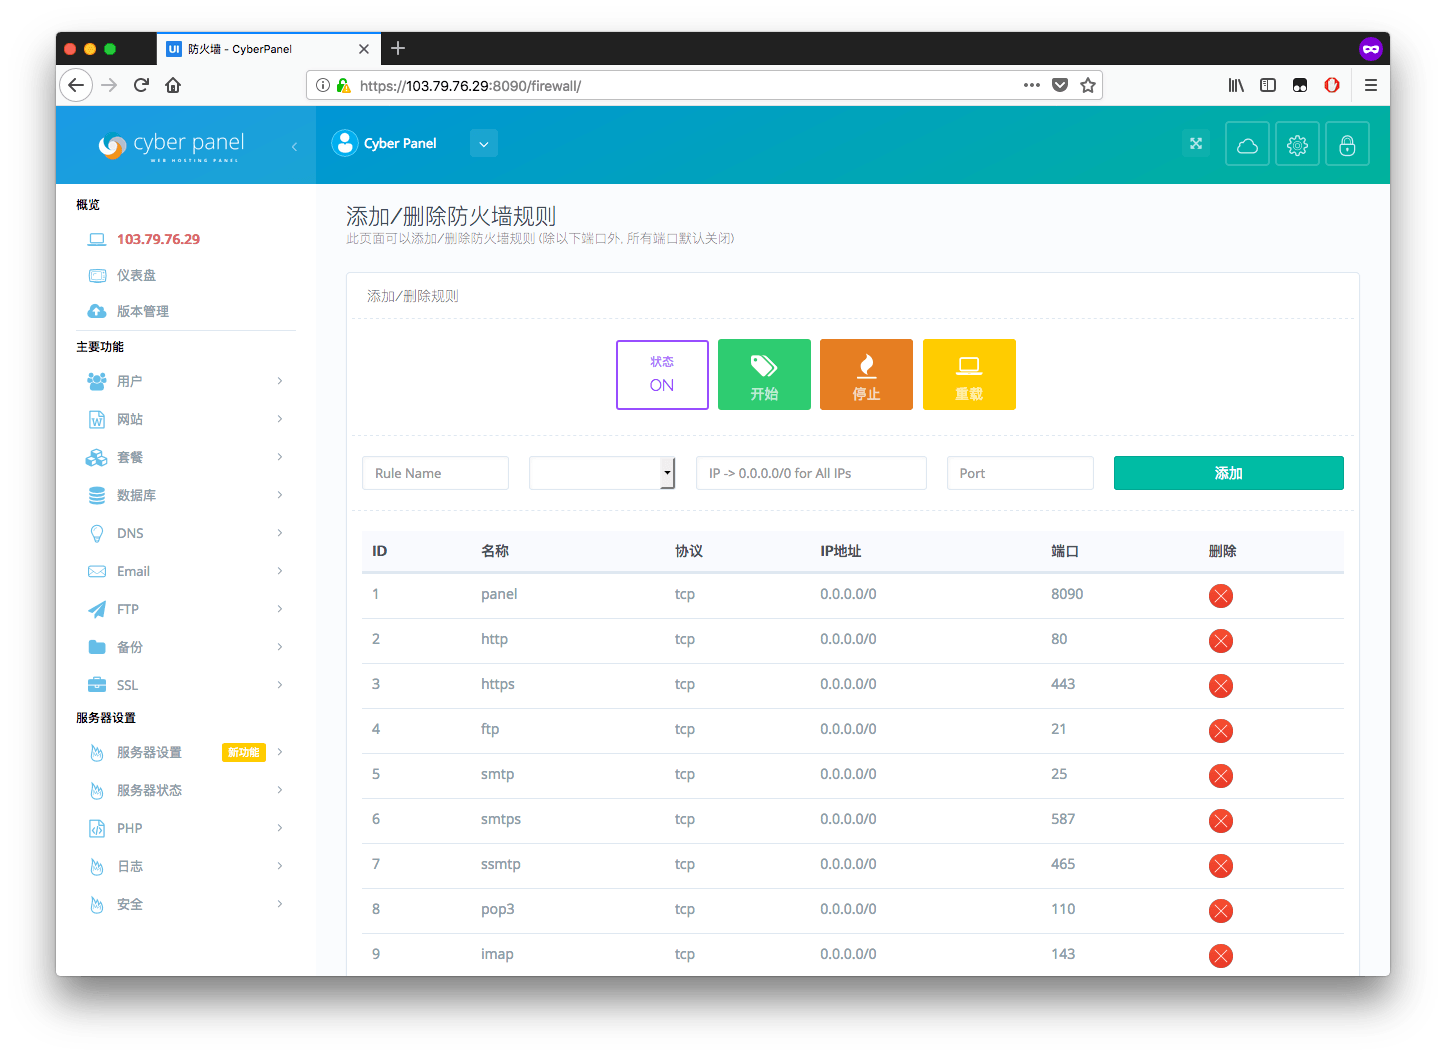Open a new browser tab
The width and height of the screenshot is (1446, 1056).
[397, 47]
